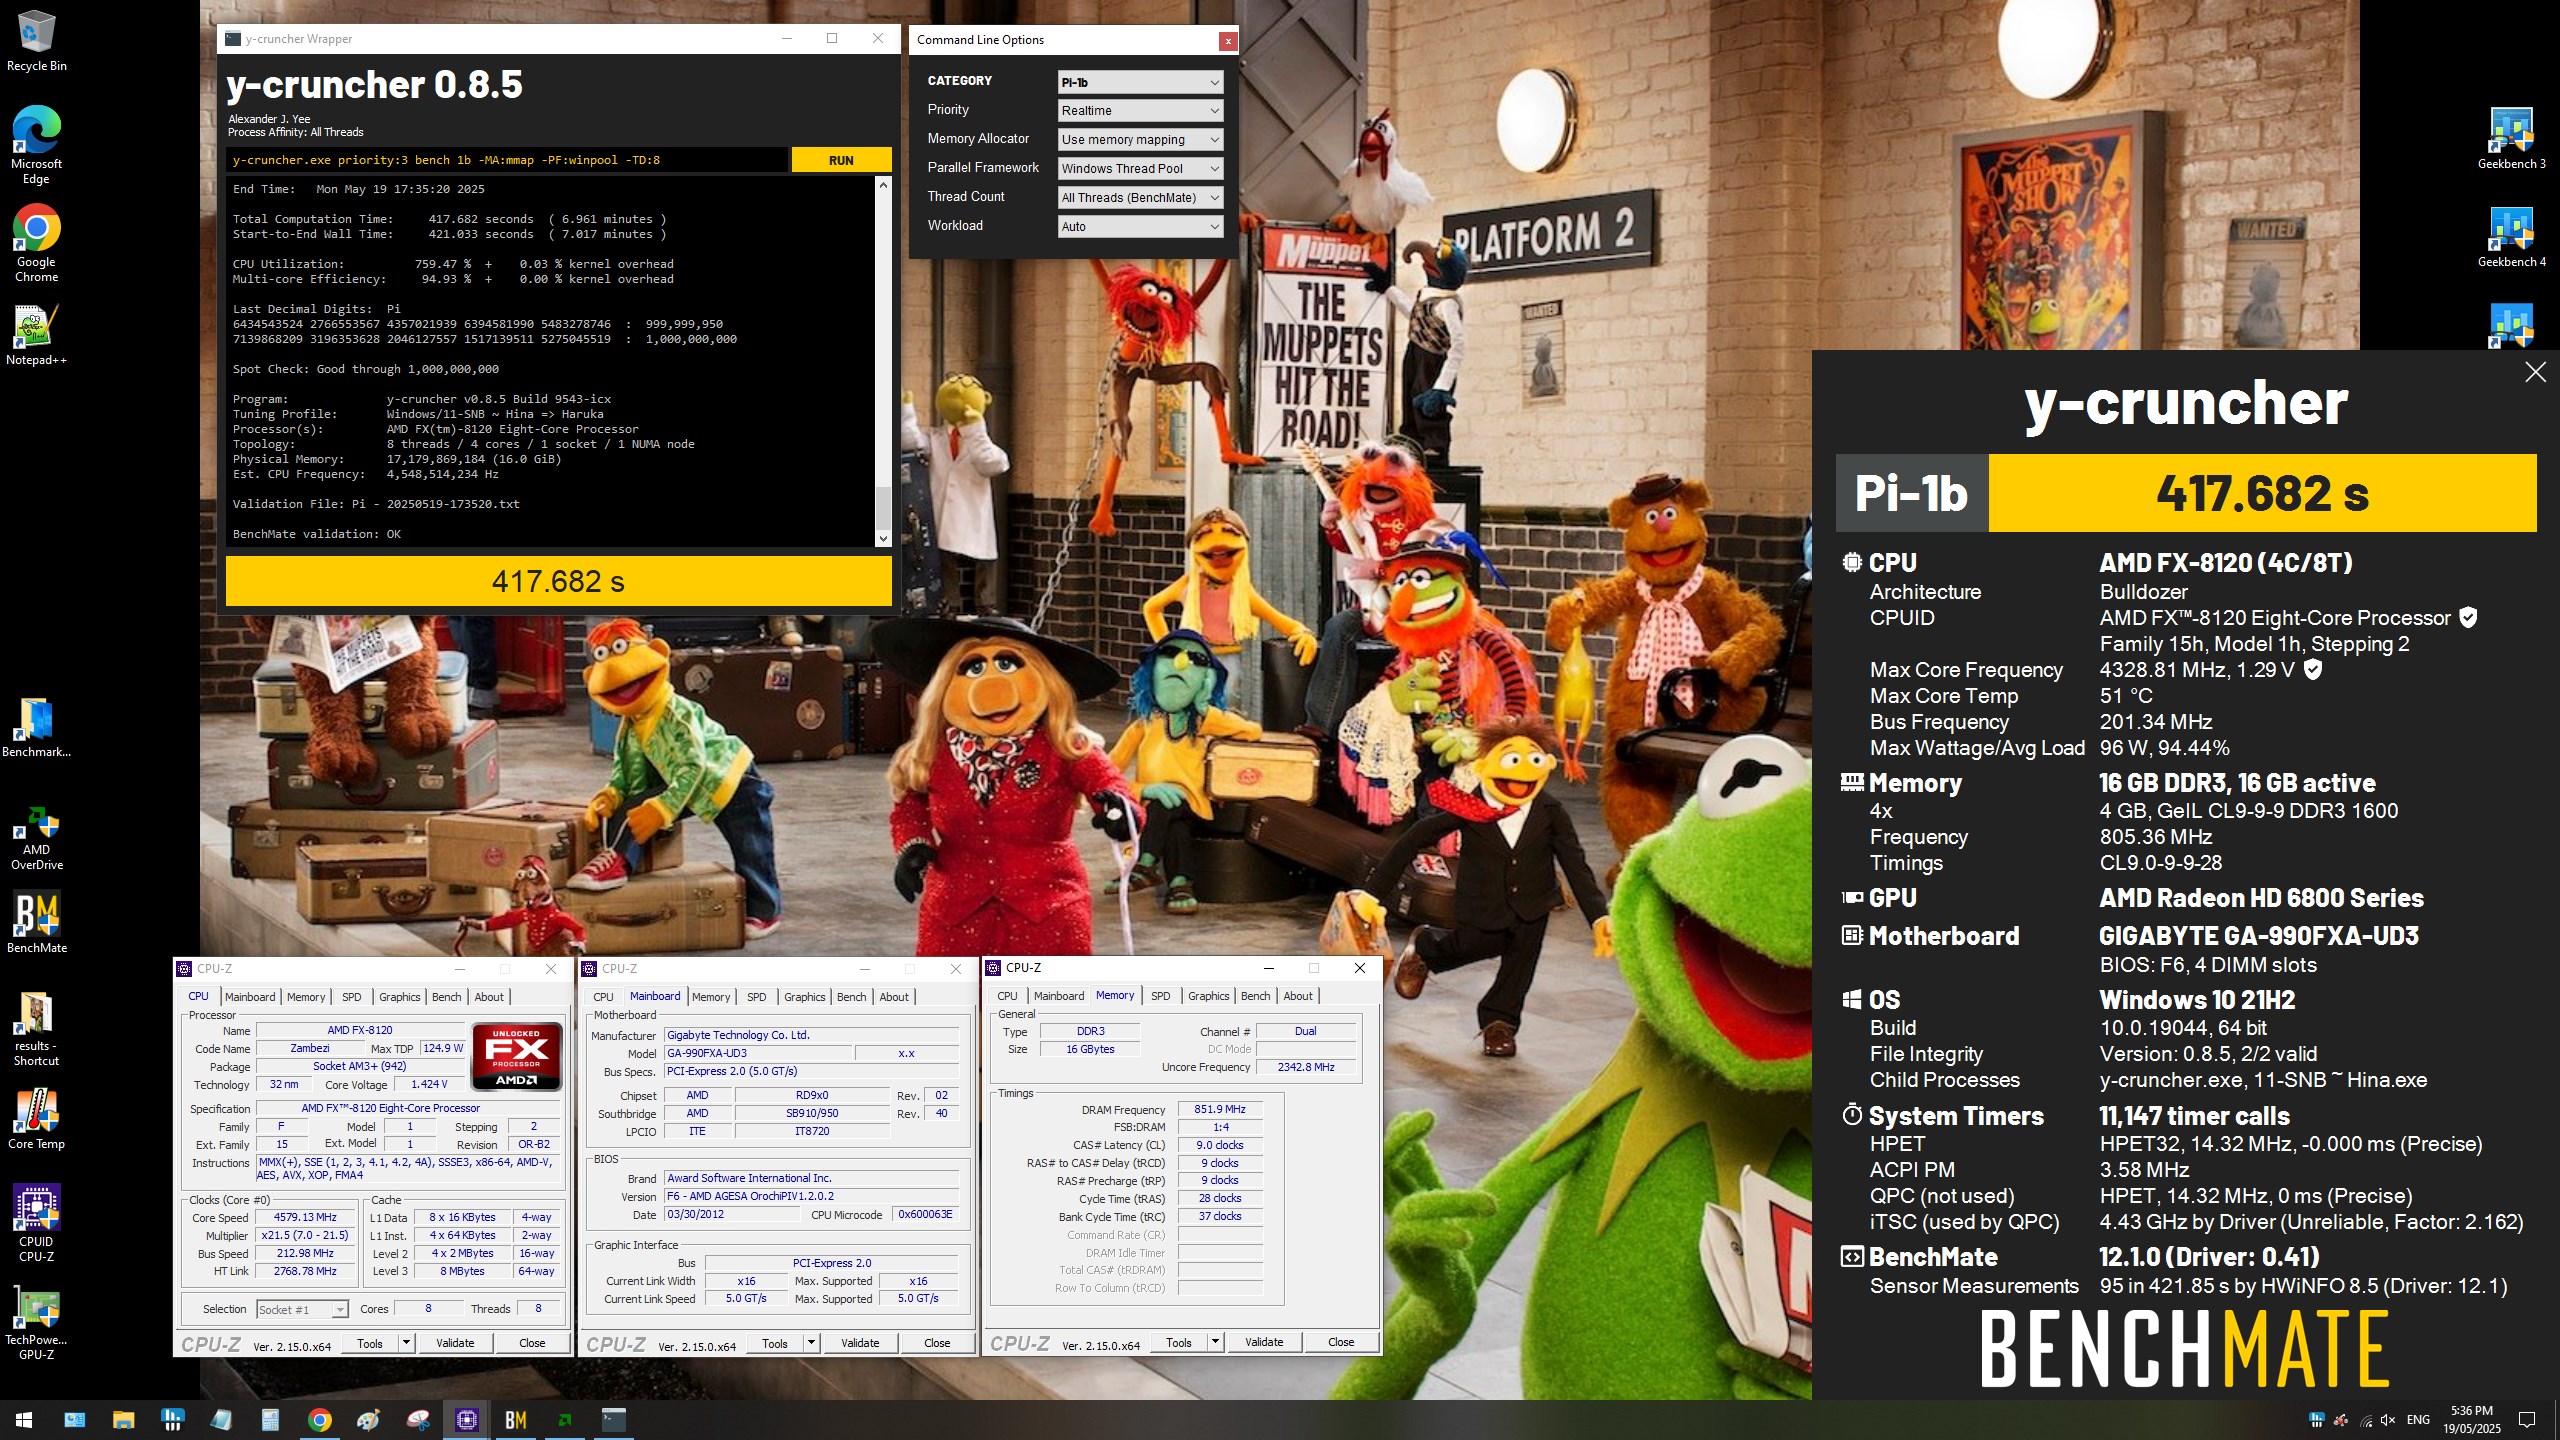Expand the Tools arrow in the CPU-Z Memory window
2560x1440 pixels.
(1215, 1342)
